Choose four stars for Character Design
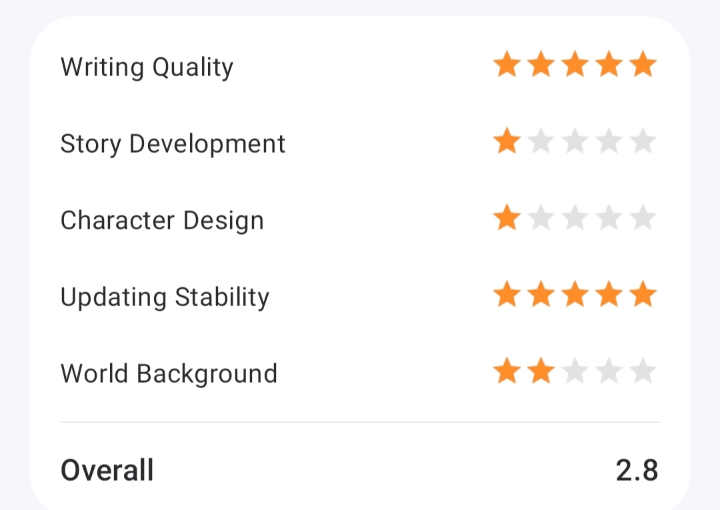This screenshot has height=510, width=720. [x=609, y=218]
